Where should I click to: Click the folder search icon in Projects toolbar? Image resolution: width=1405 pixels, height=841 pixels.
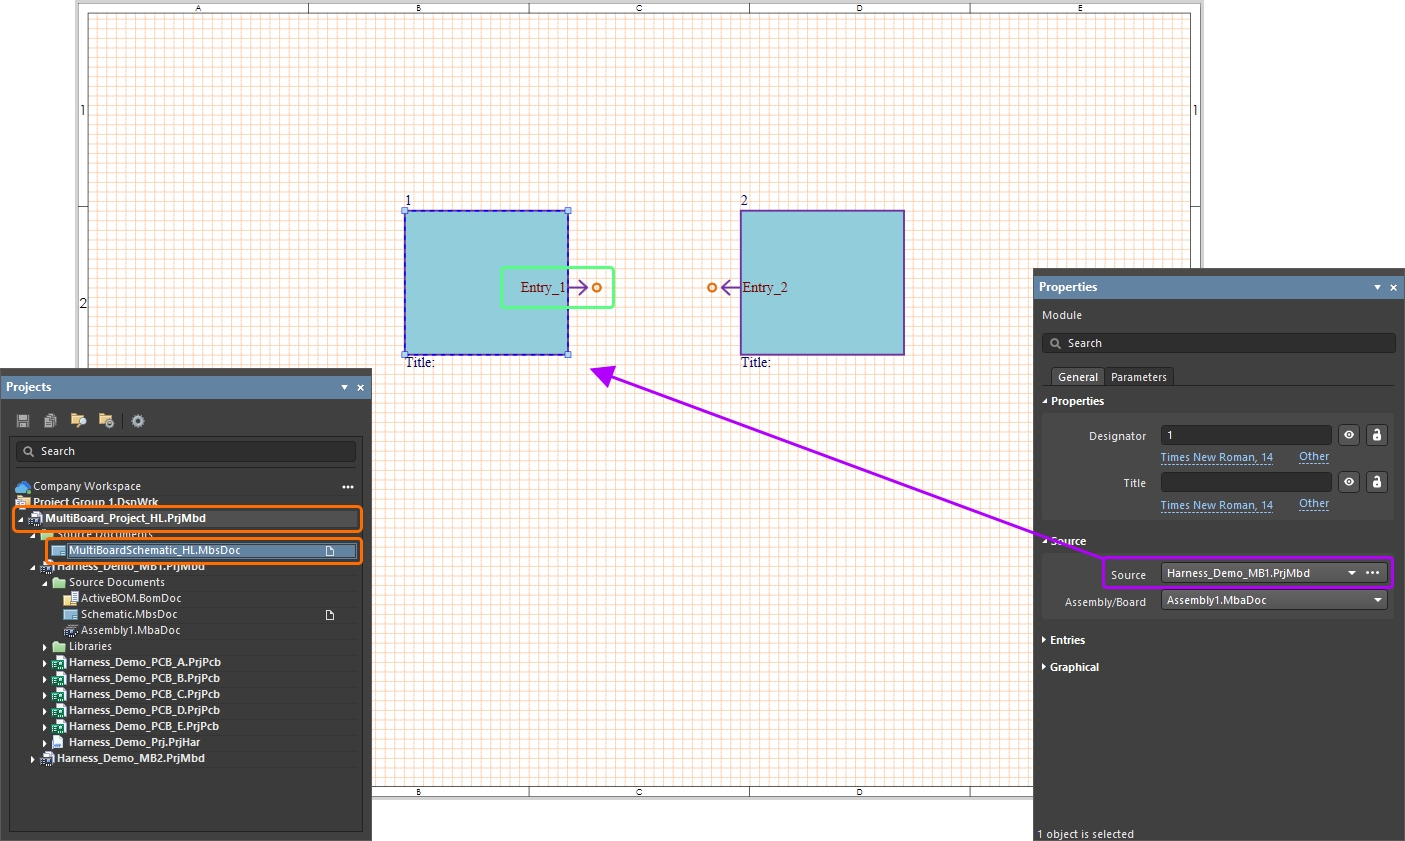pyautogui.click(x=106, y=421)
